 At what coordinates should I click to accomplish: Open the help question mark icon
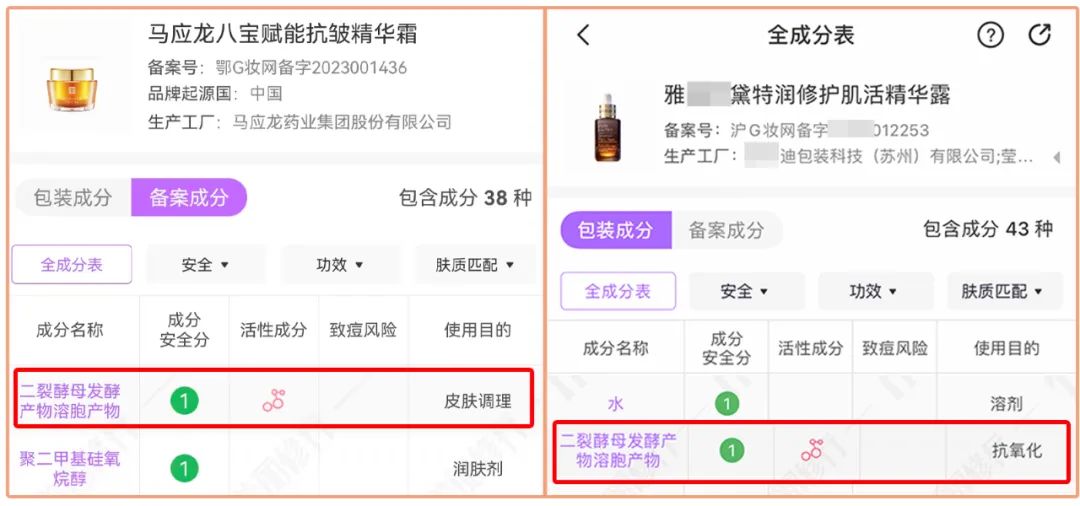coord(990,34)
